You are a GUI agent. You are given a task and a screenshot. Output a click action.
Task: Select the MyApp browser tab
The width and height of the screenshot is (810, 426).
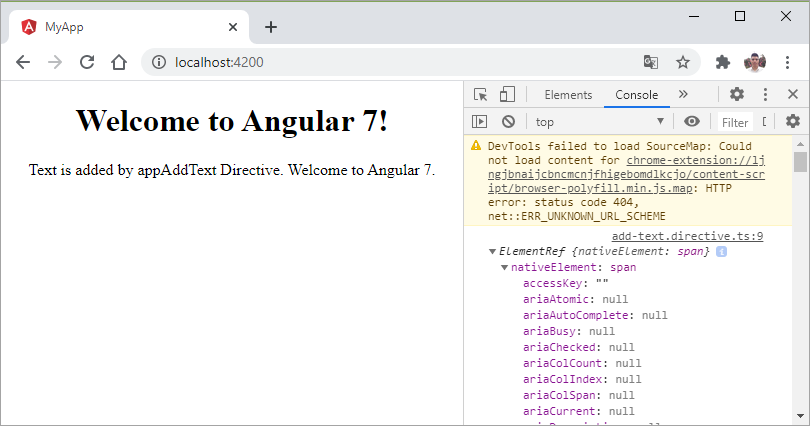pos(129,27)
